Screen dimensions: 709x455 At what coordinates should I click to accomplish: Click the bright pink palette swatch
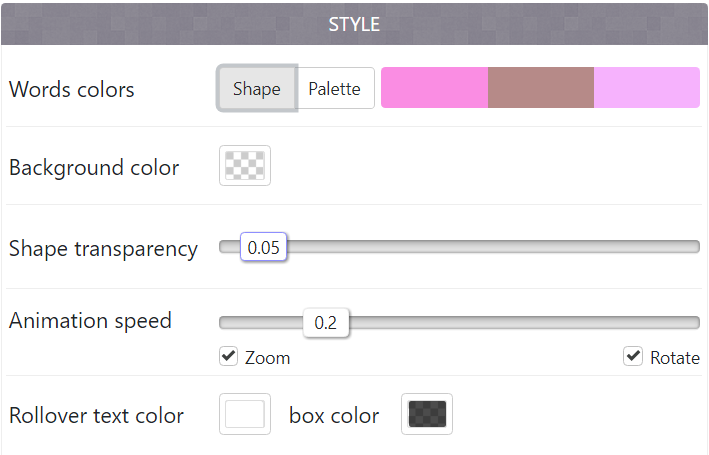pos(435,88)
